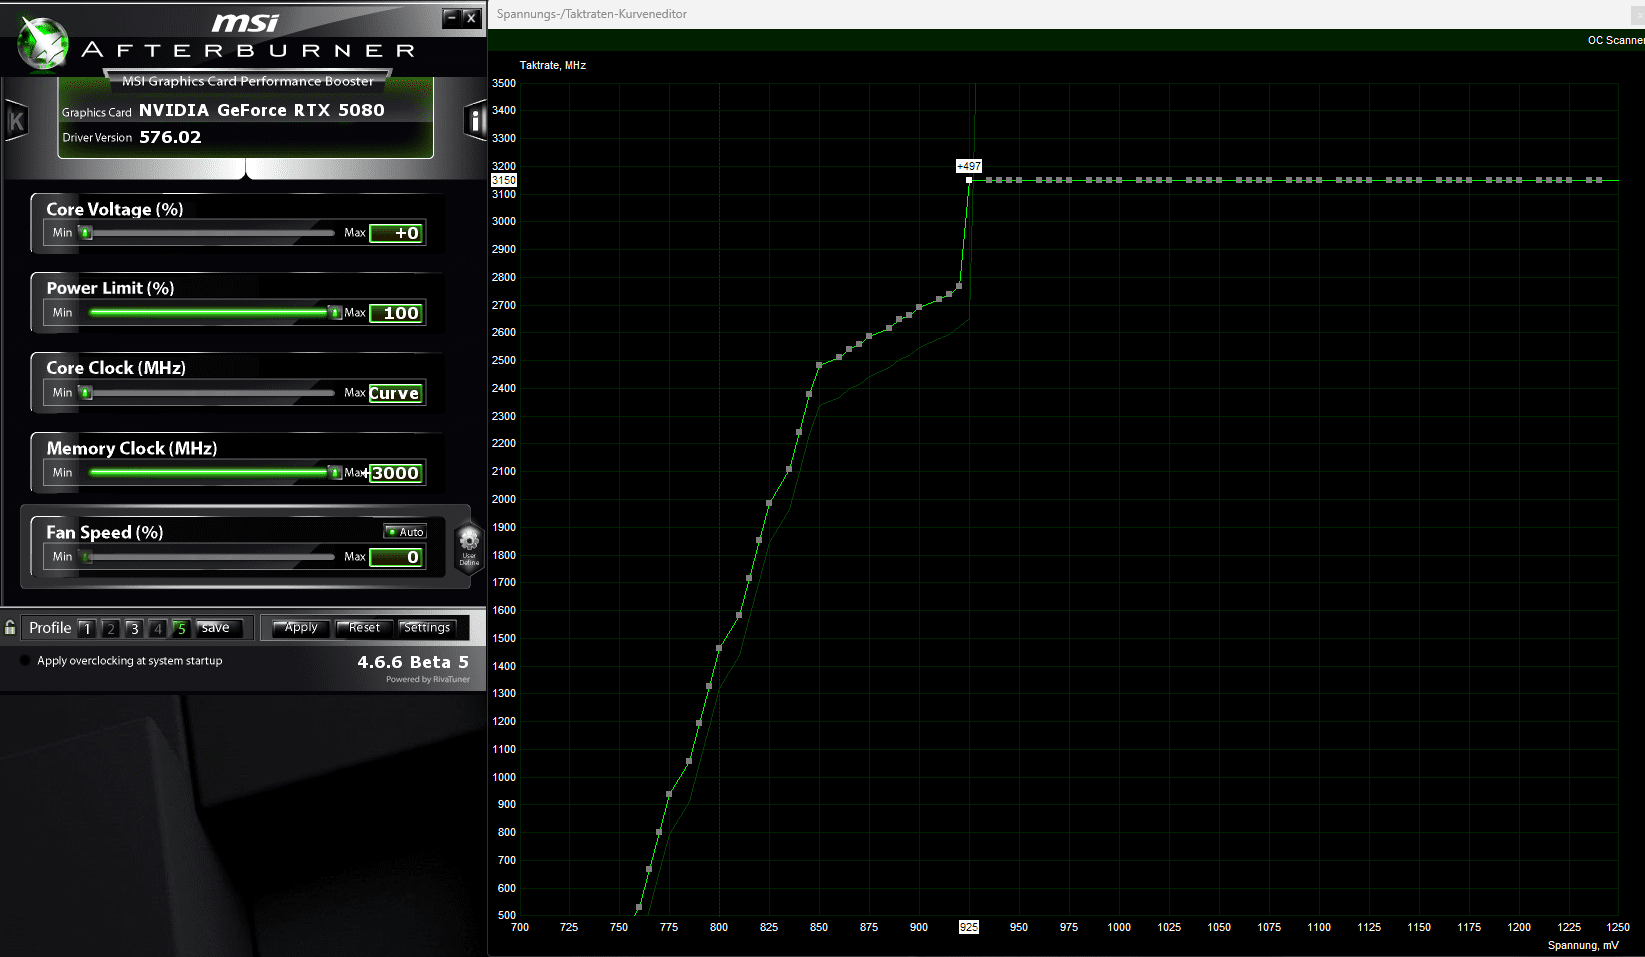Select profile slot 1
The image size is (1645, 957).
click(87, 629)
